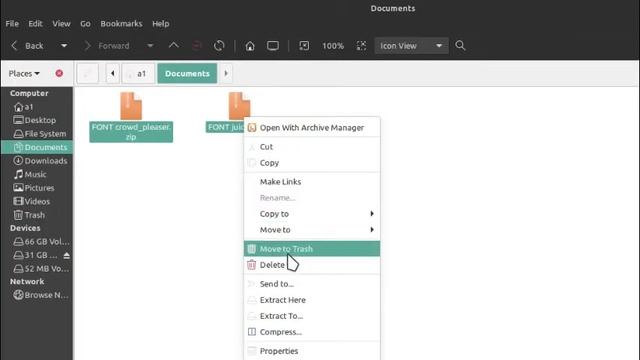The height and width of the screenshot is (360, 640).
Task: Choose Compress... in the context menu
Action: [x=312, y=332]
